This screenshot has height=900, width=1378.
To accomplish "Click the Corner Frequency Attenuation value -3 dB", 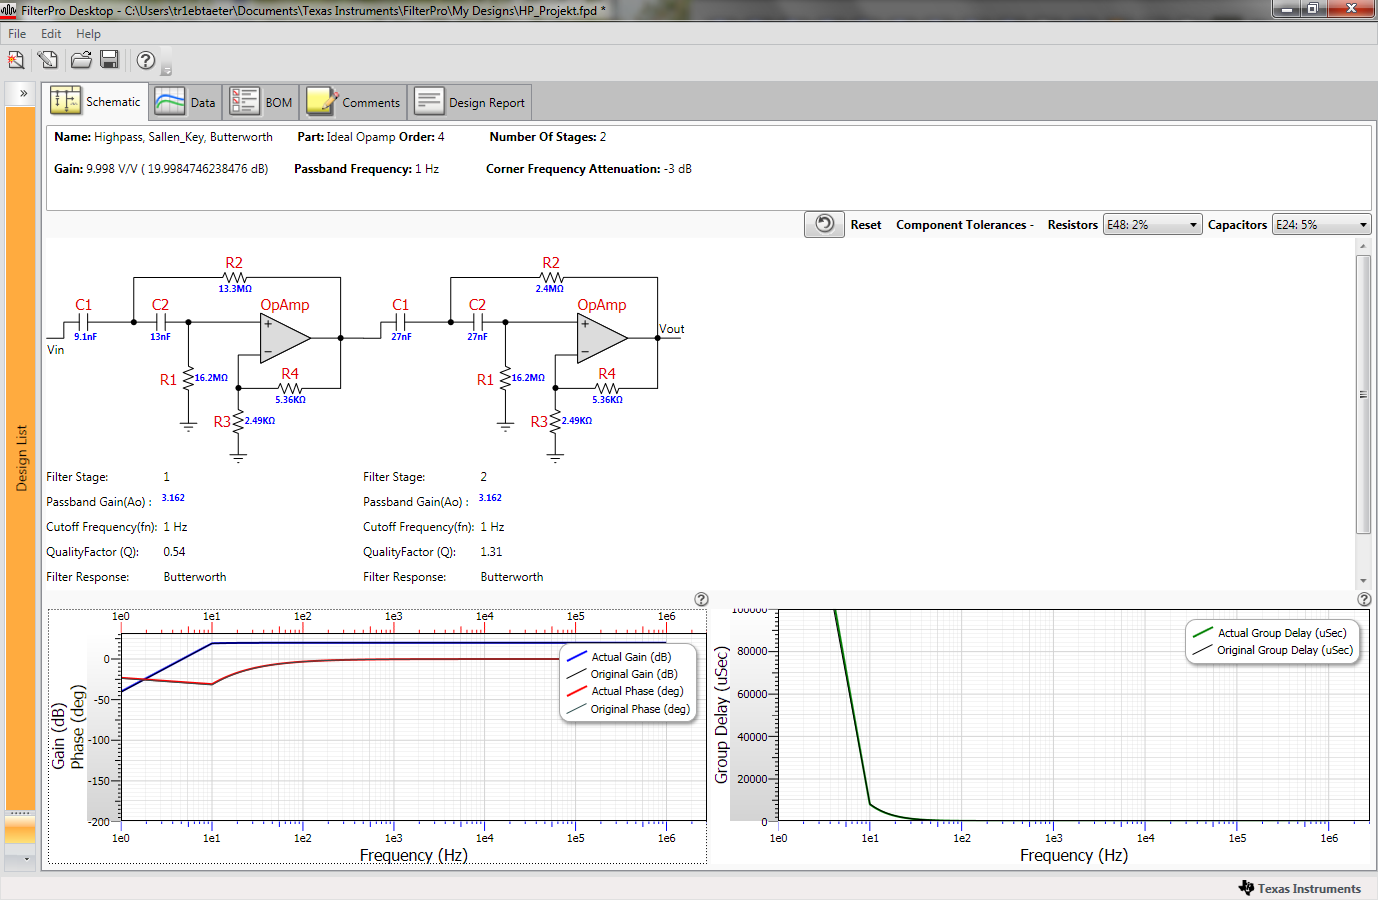I will (x=678, y=169).
